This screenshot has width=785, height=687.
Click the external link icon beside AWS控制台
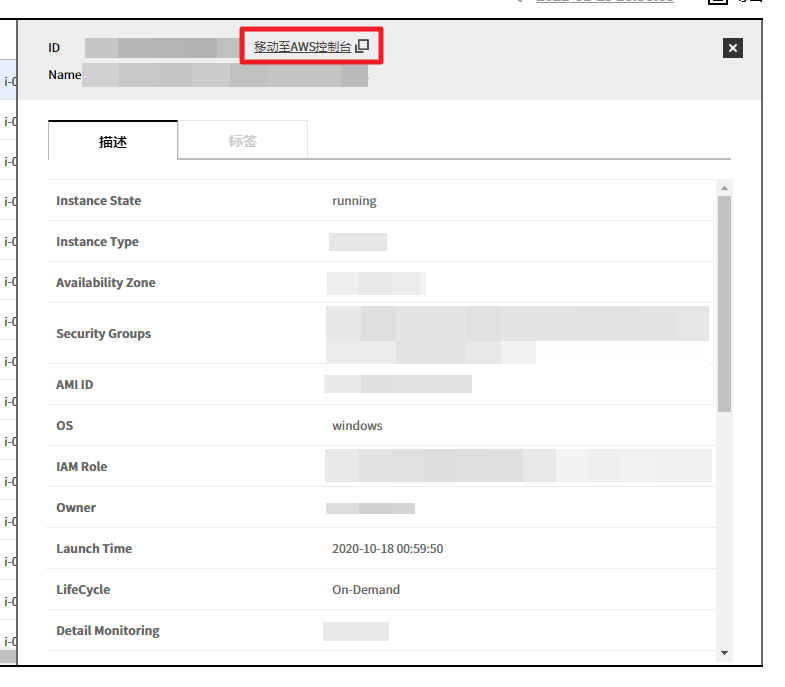coord(363,46)
